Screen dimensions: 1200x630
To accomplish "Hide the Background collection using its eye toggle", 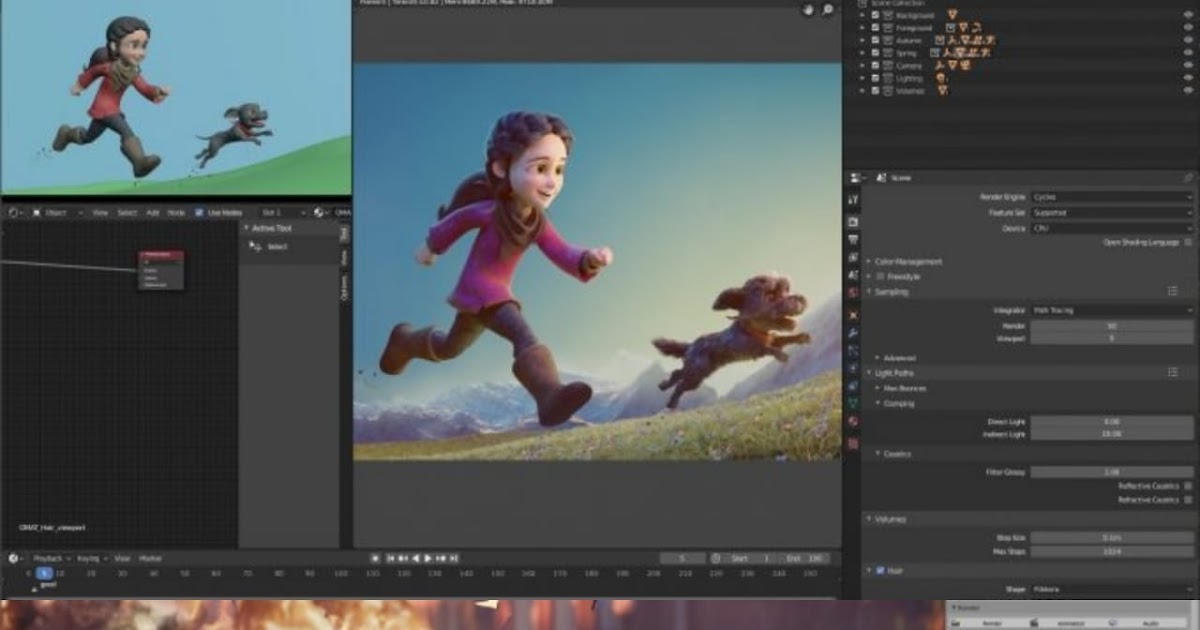I will click(x=1188, y=15).
